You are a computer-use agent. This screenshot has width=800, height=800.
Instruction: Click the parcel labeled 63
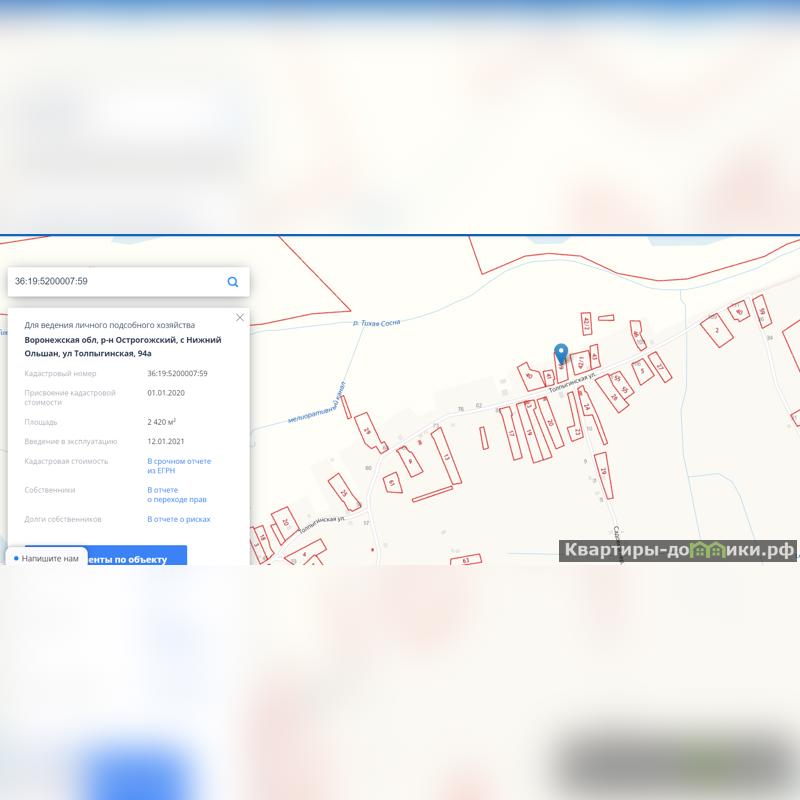[466, 560]
